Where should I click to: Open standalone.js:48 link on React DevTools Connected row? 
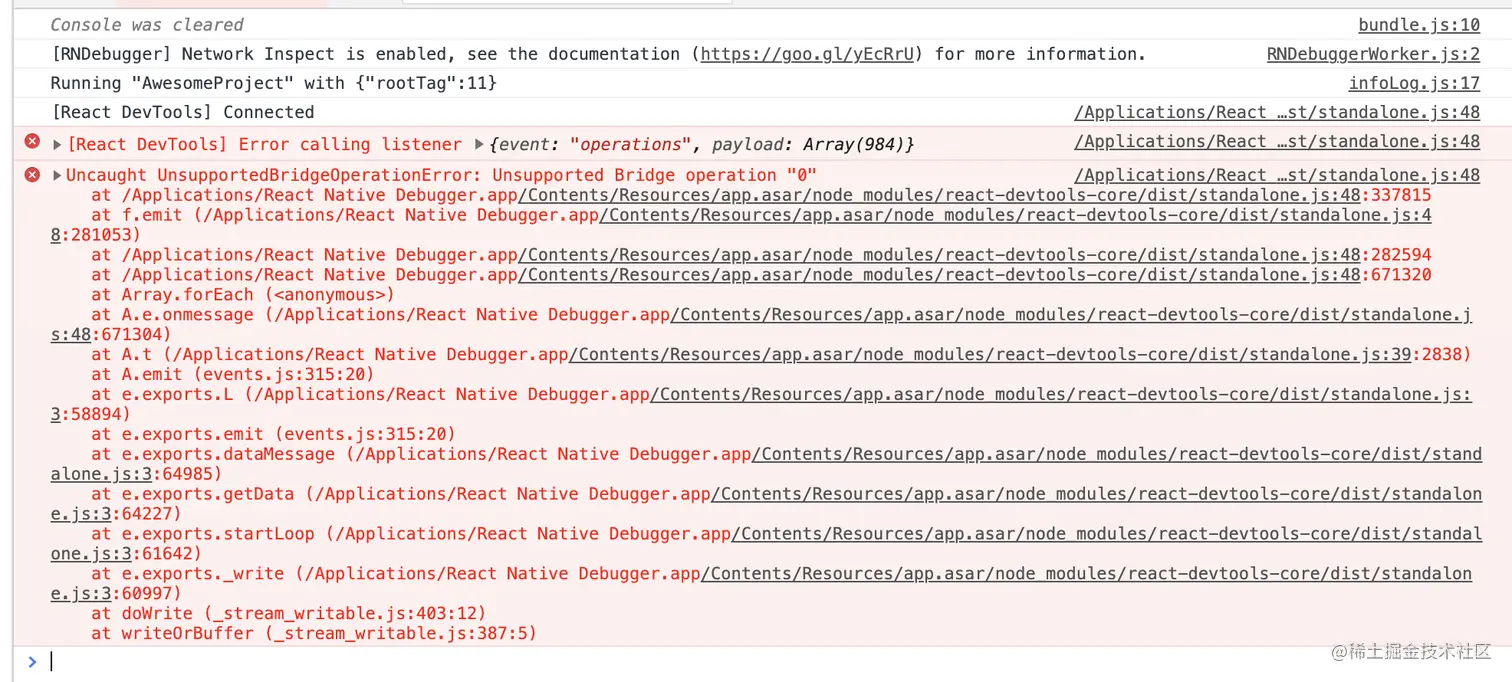click(x=1277, y=112)
